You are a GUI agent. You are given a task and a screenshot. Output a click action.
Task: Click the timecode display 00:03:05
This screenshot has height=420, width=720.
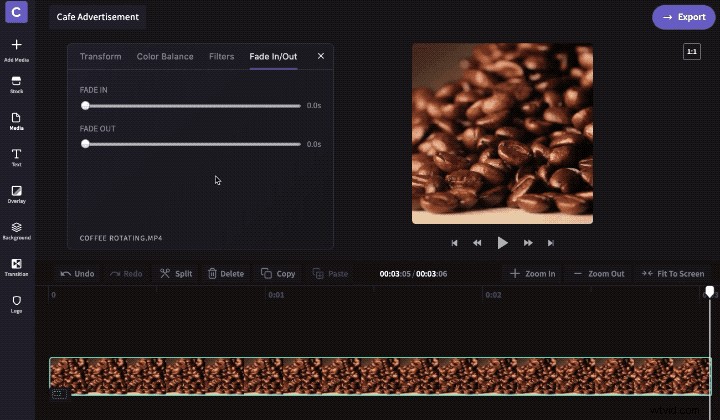(395, 274)
